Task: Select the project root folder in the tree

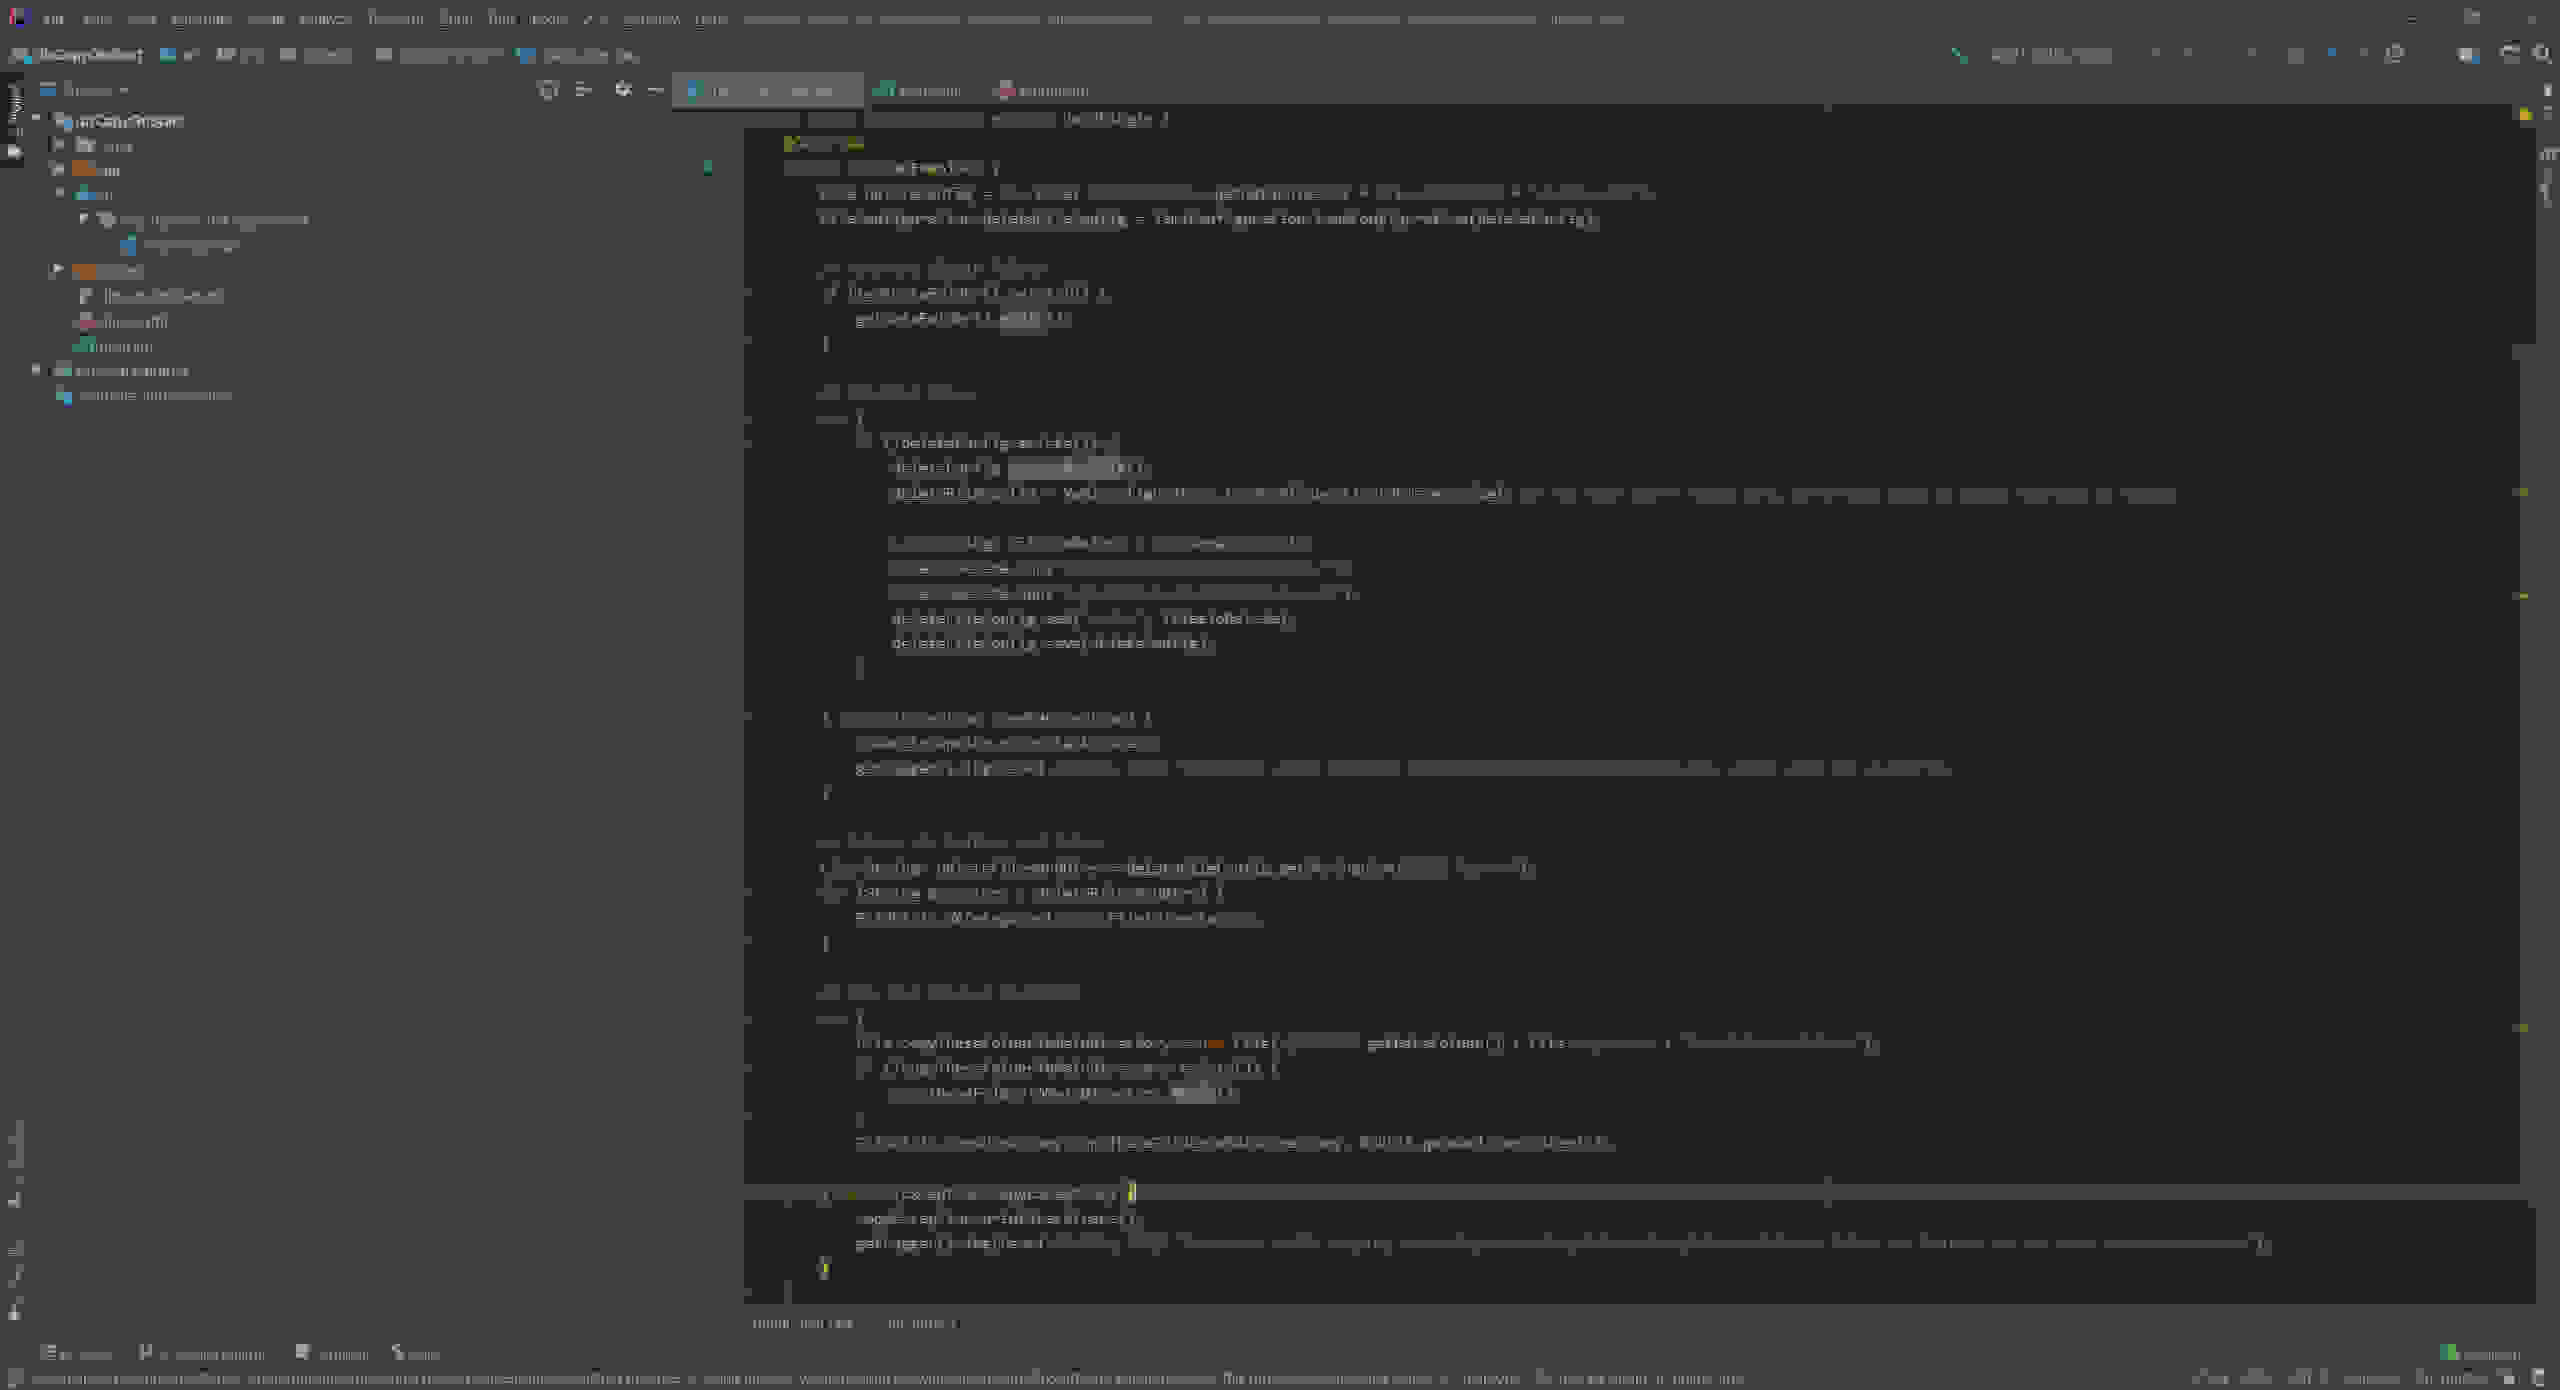Action: [x=121, y=121]
